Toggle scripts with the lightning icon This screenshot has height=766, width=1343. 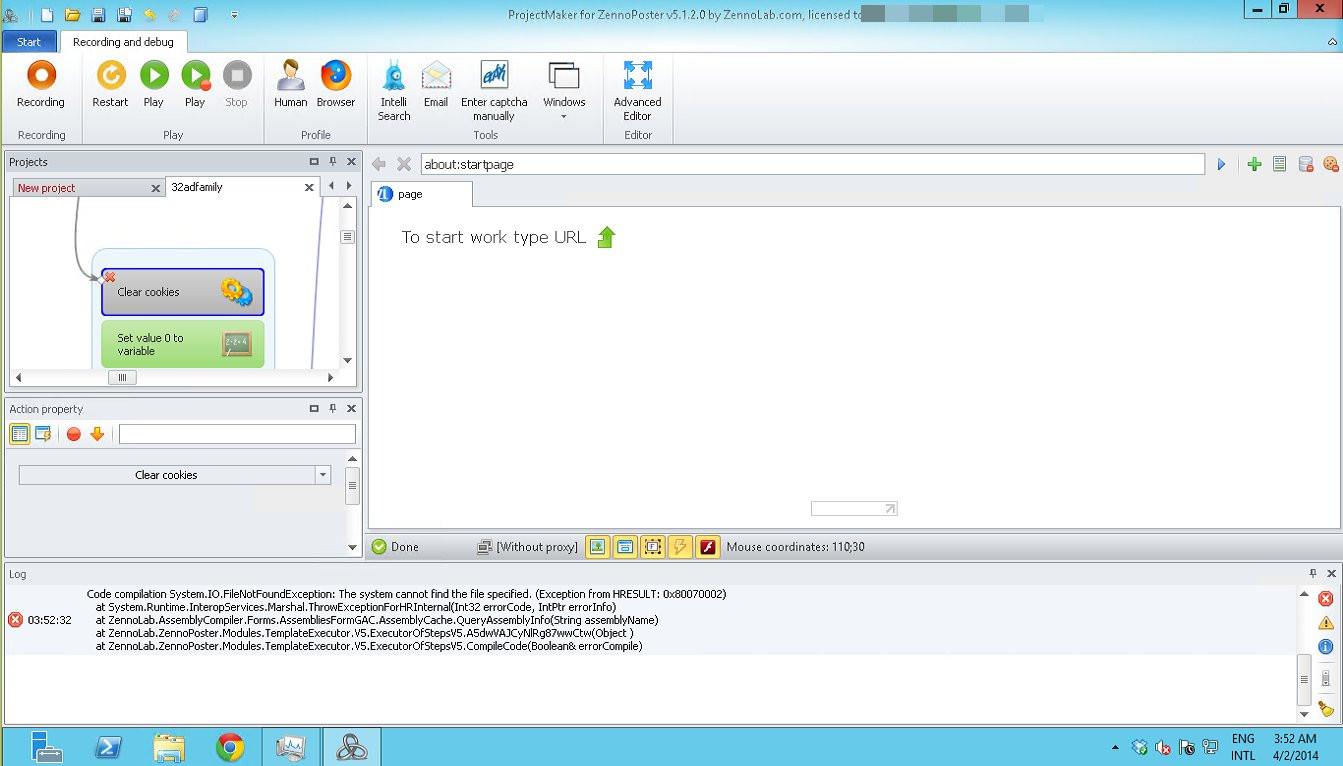(x=680, y=547)
